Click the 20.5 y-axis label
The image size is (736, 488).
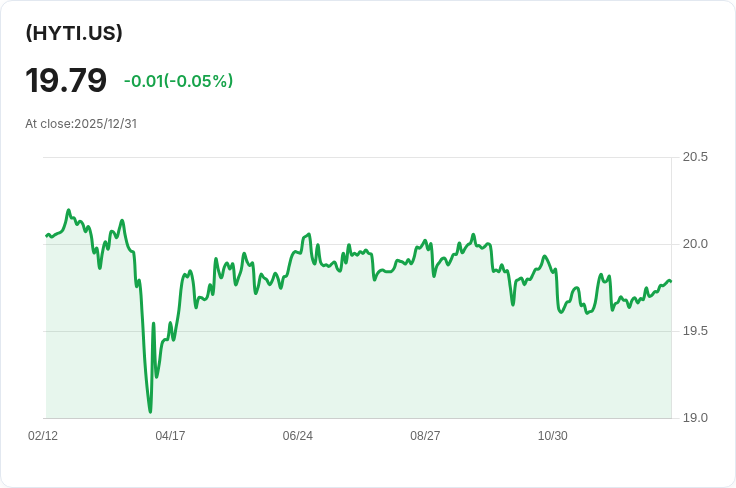pos(695,157)
